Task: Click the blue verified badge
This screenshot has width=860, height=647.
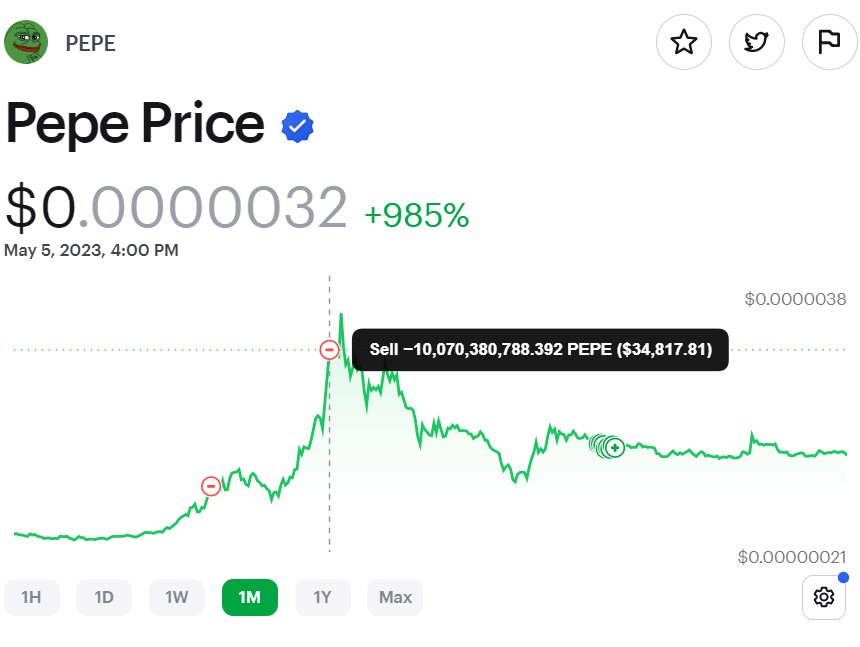Action: 298,126
